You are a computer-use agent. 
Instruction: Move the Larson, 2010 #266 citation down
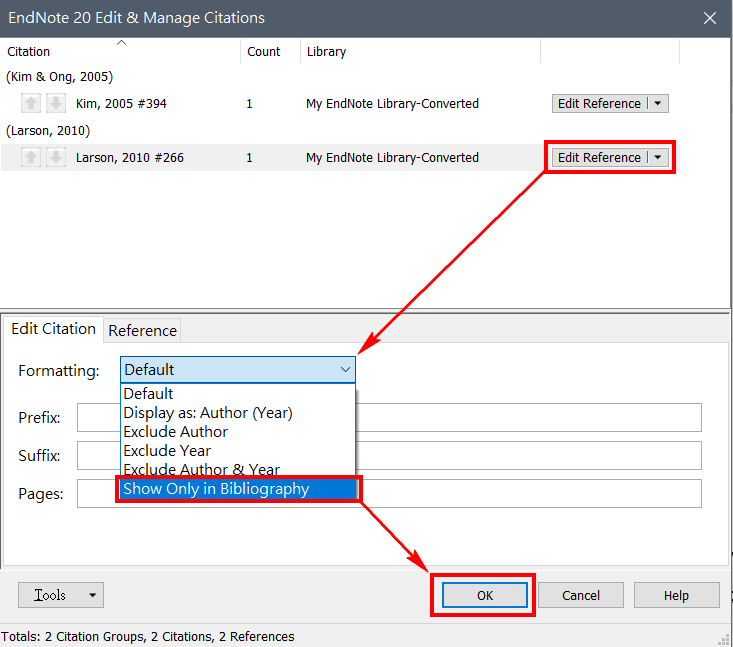(55, 157)
